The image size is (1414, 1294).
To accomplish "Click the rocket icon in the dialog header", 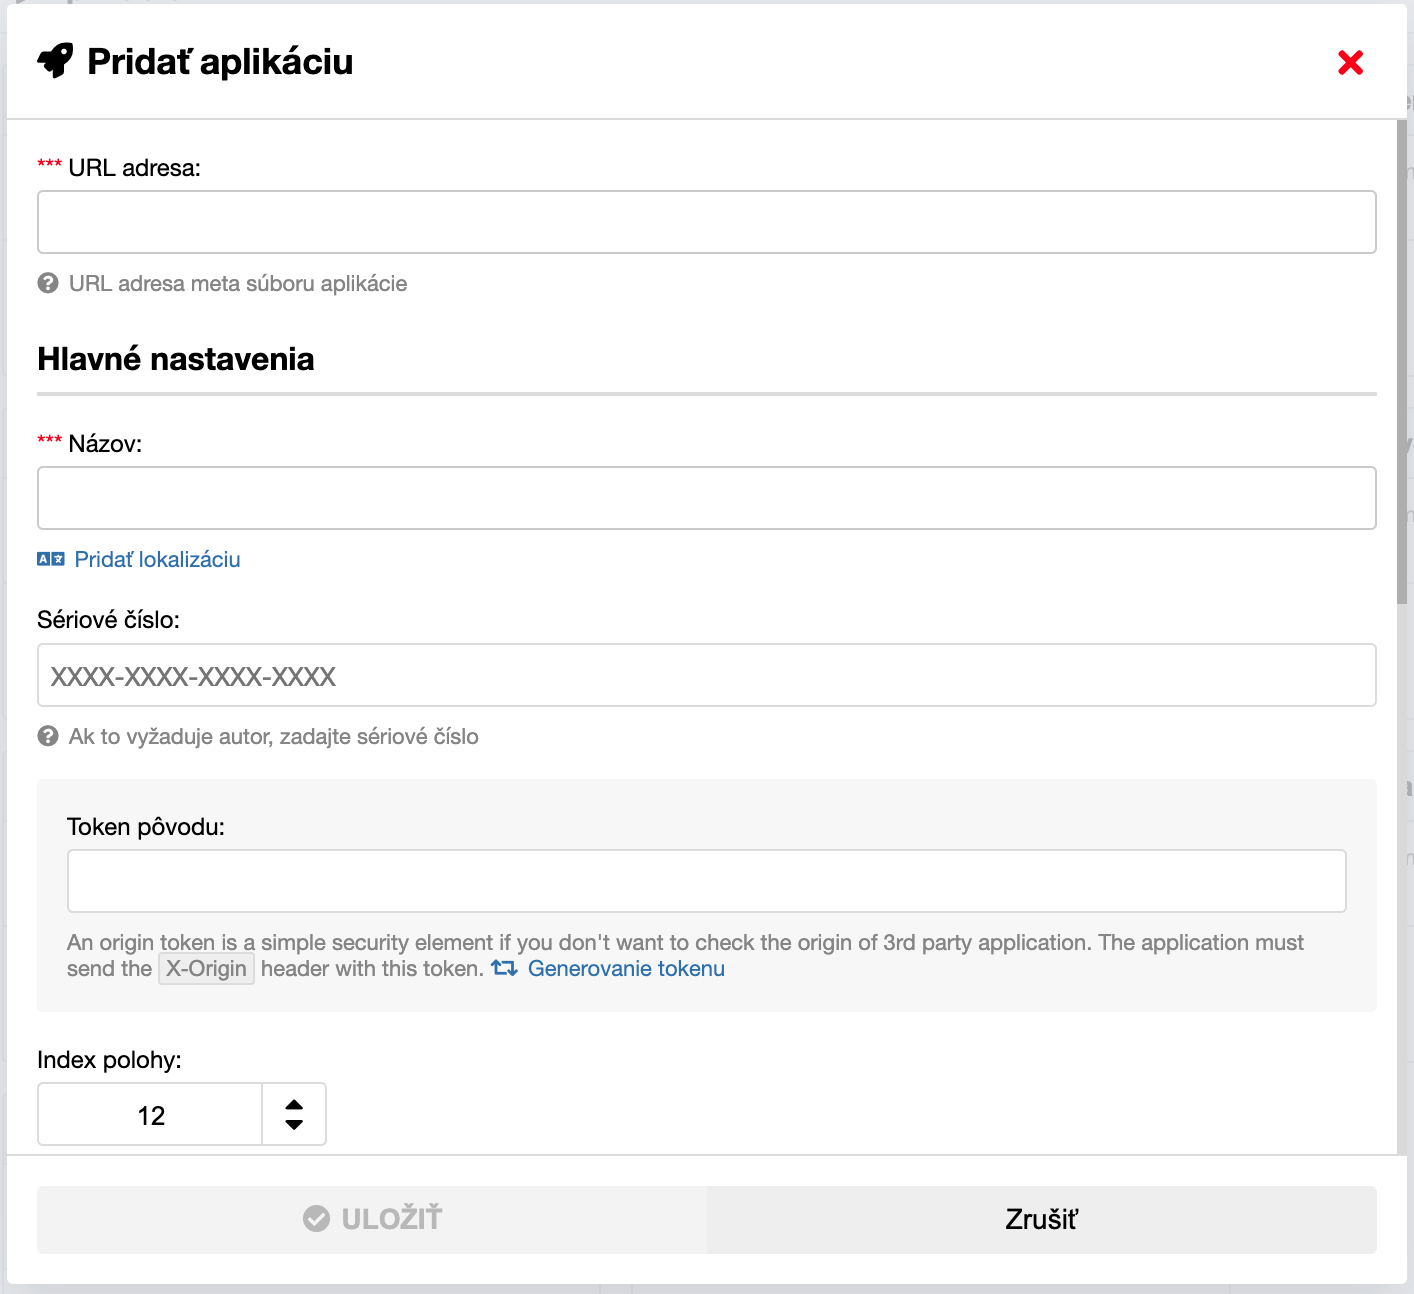I will (55, 61).
